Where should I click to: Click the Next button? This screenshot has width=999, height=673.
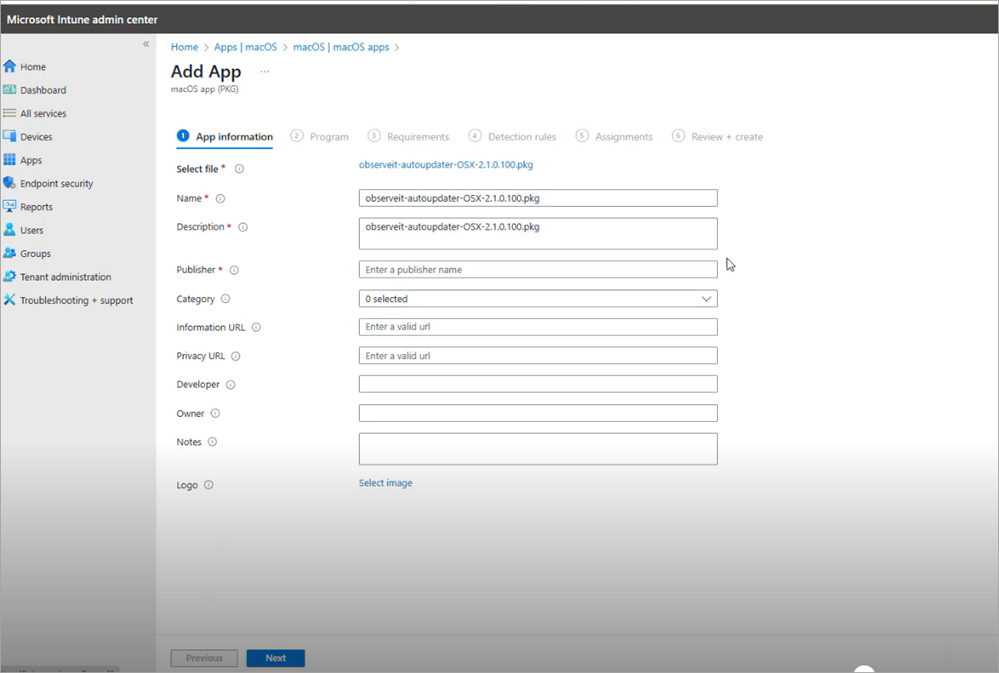pos(276,658)
